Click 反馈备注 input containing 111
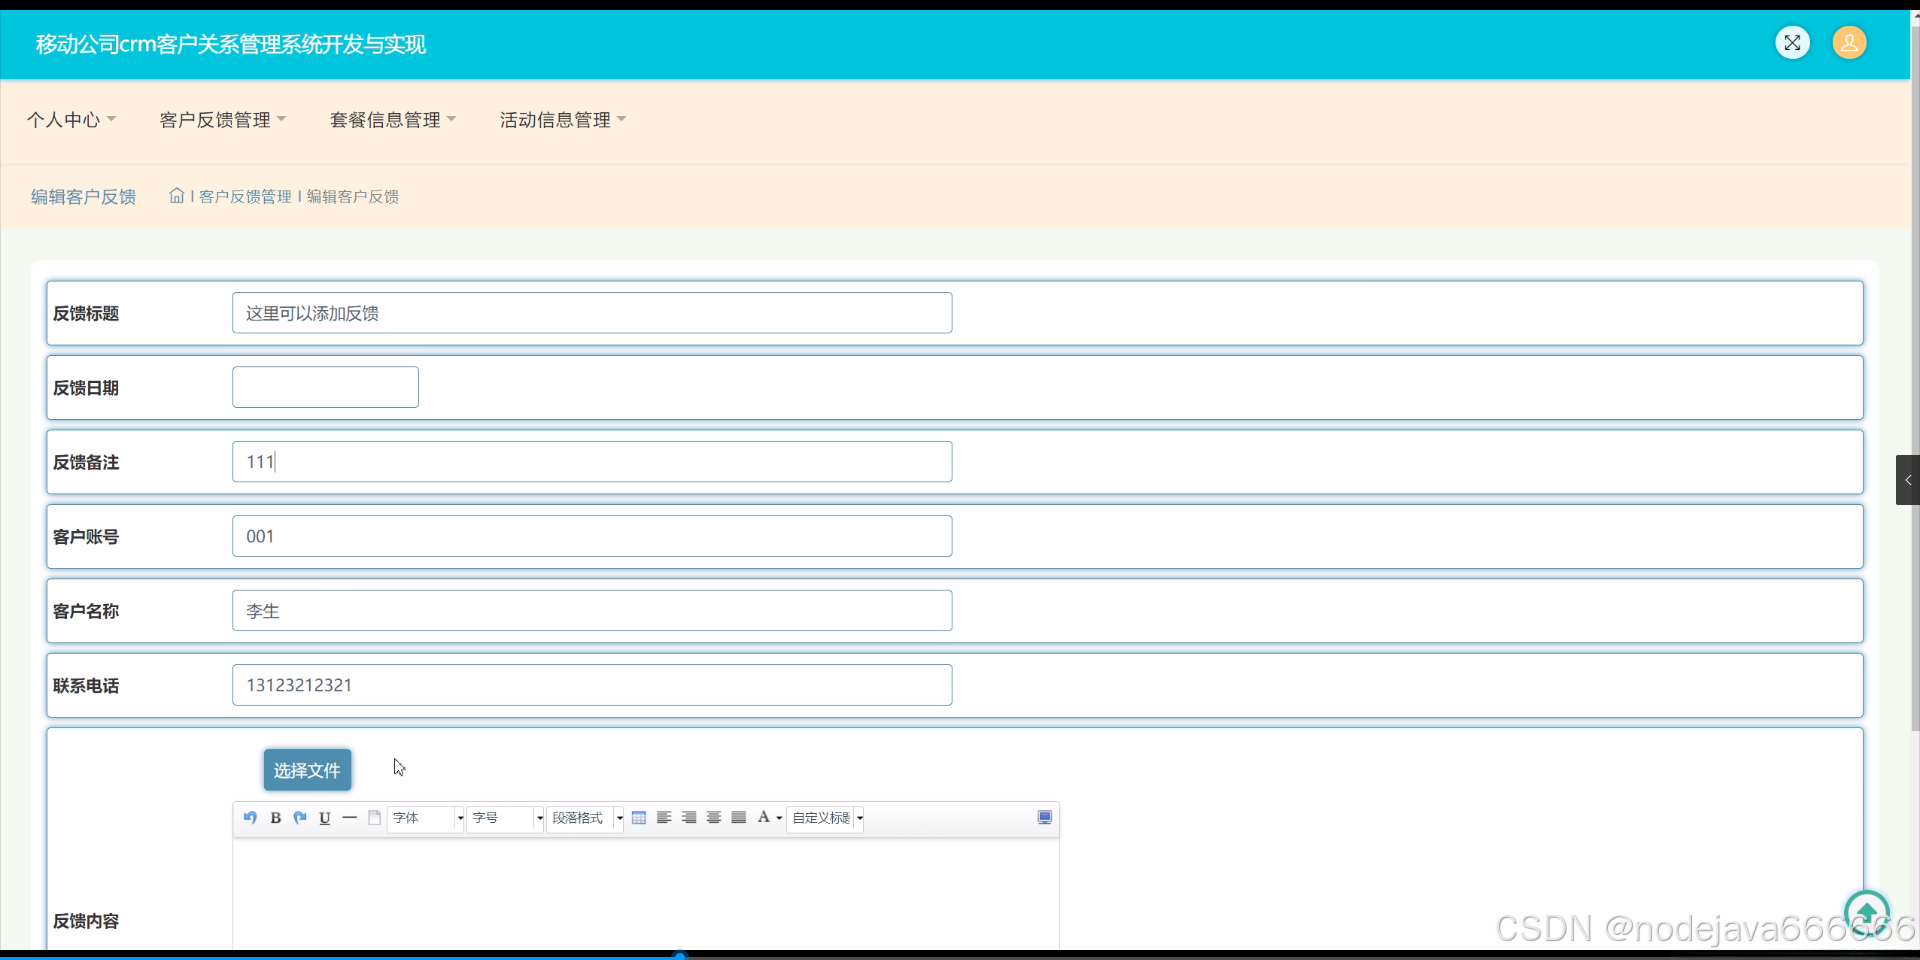1920x960 pixels. pyautogui.click(x=592, y=462)
